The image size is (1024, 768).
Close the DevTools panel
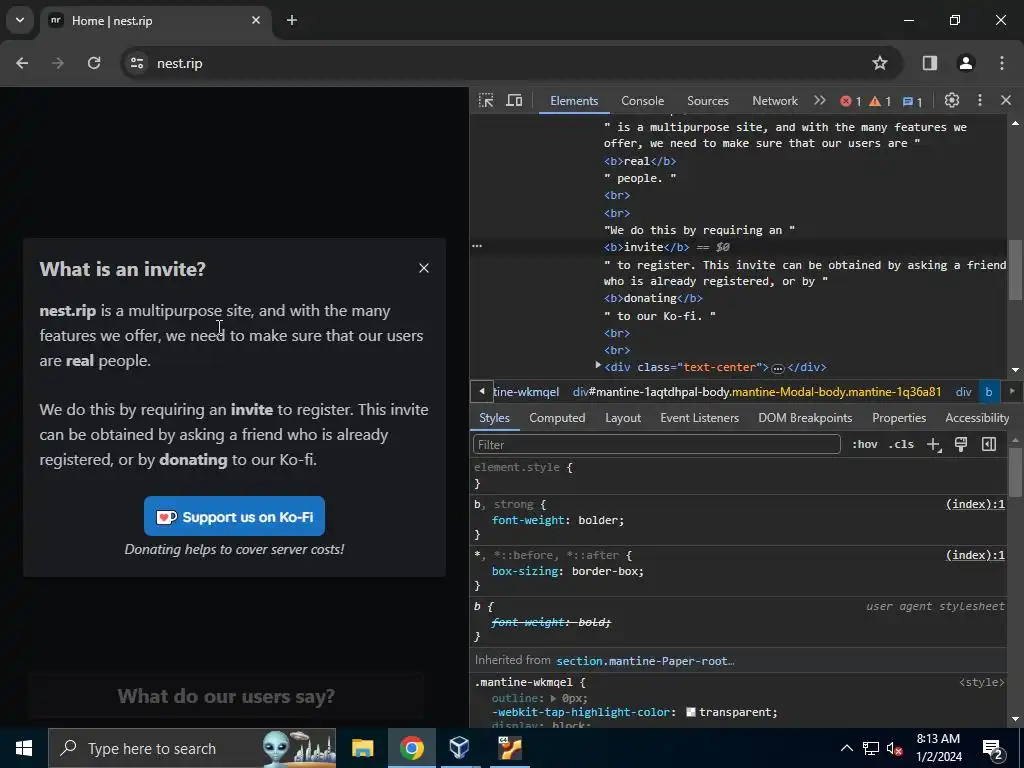point(1006,101)
